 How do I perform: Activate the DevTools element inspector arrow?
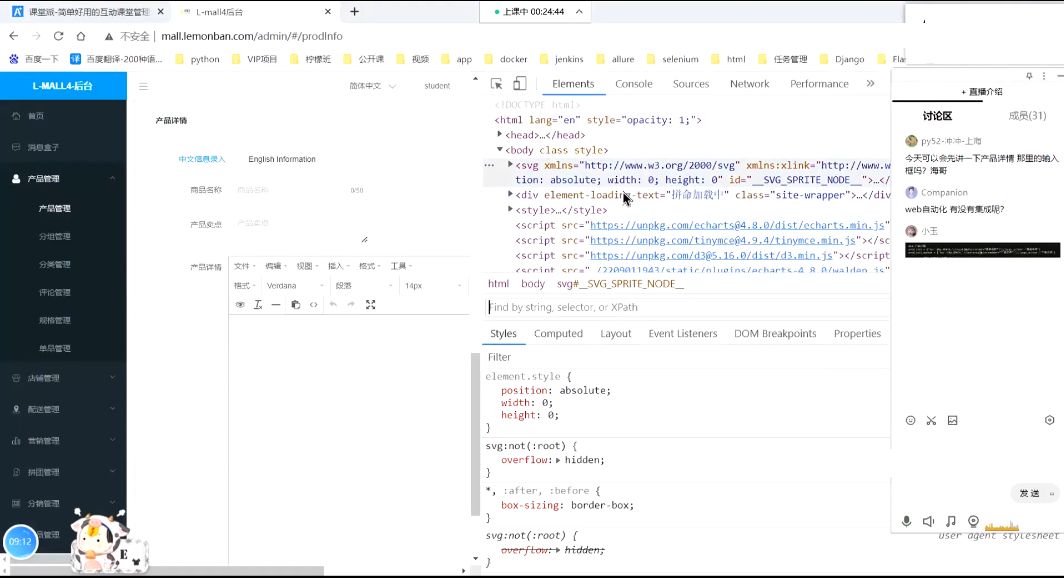coord(497,83)
